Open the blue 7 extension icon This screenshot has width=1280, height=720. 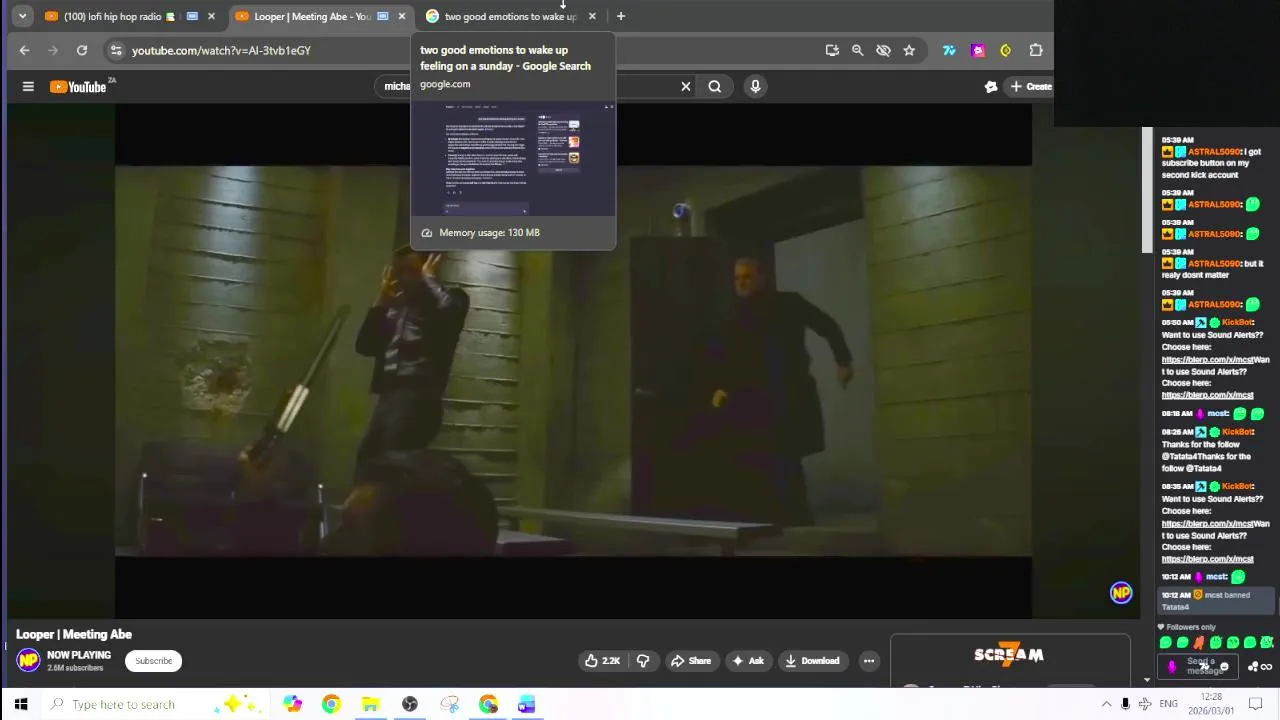(949, 50)
